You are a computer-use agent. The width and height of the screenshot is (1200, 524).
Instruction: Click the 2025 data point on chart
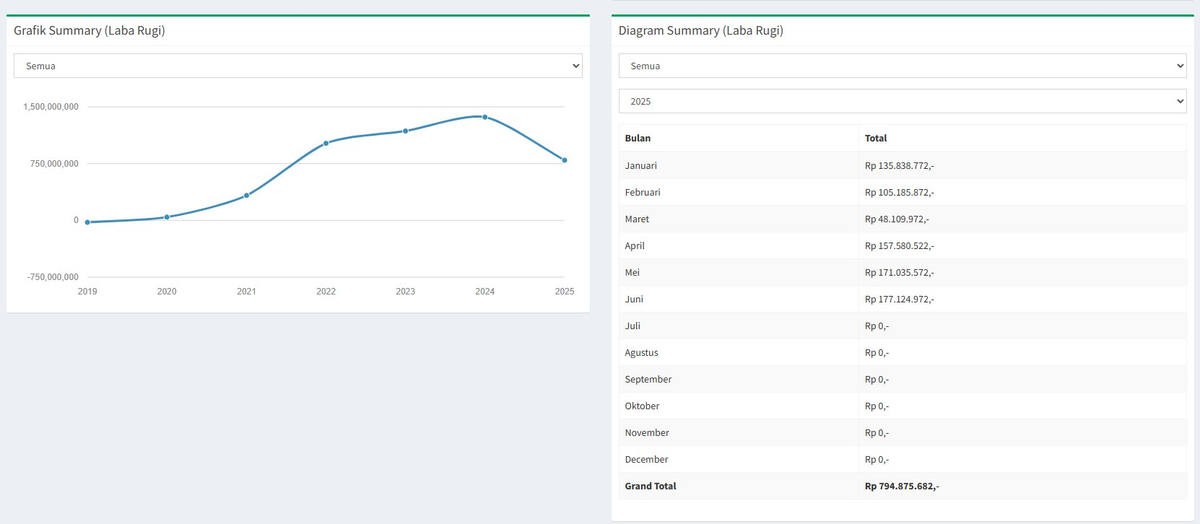[x=565, y=160]
